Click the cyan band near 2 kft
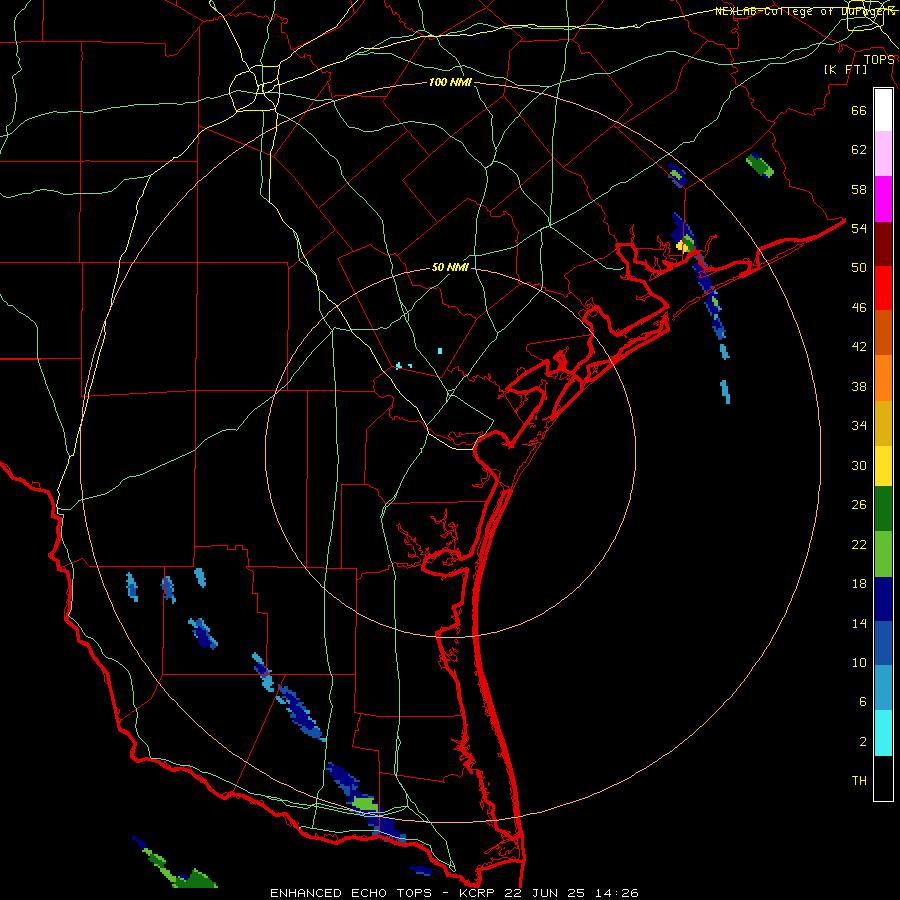 click(883, 733)
